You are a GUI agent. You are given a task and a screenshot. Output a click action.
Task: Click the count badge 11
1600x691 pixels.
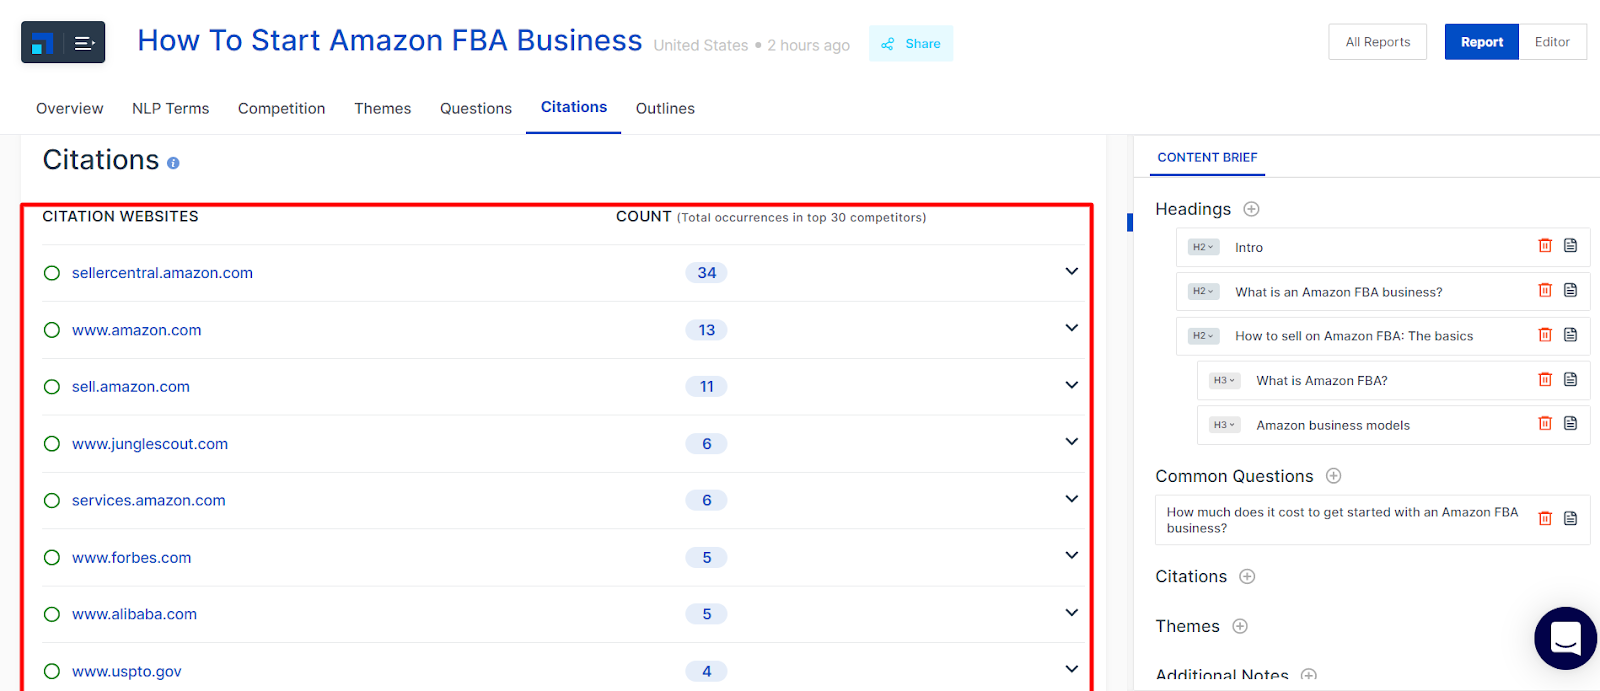click(707, 387)
